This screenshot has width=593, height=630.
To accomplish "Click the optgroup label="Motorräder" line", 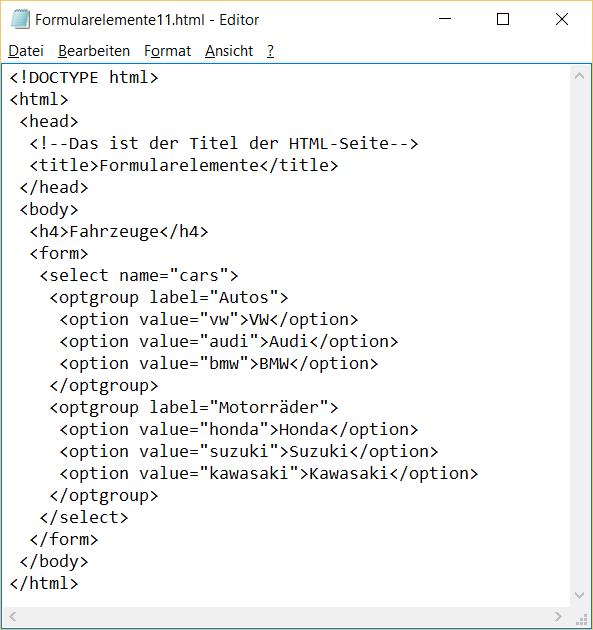I will tap(194, 408).
